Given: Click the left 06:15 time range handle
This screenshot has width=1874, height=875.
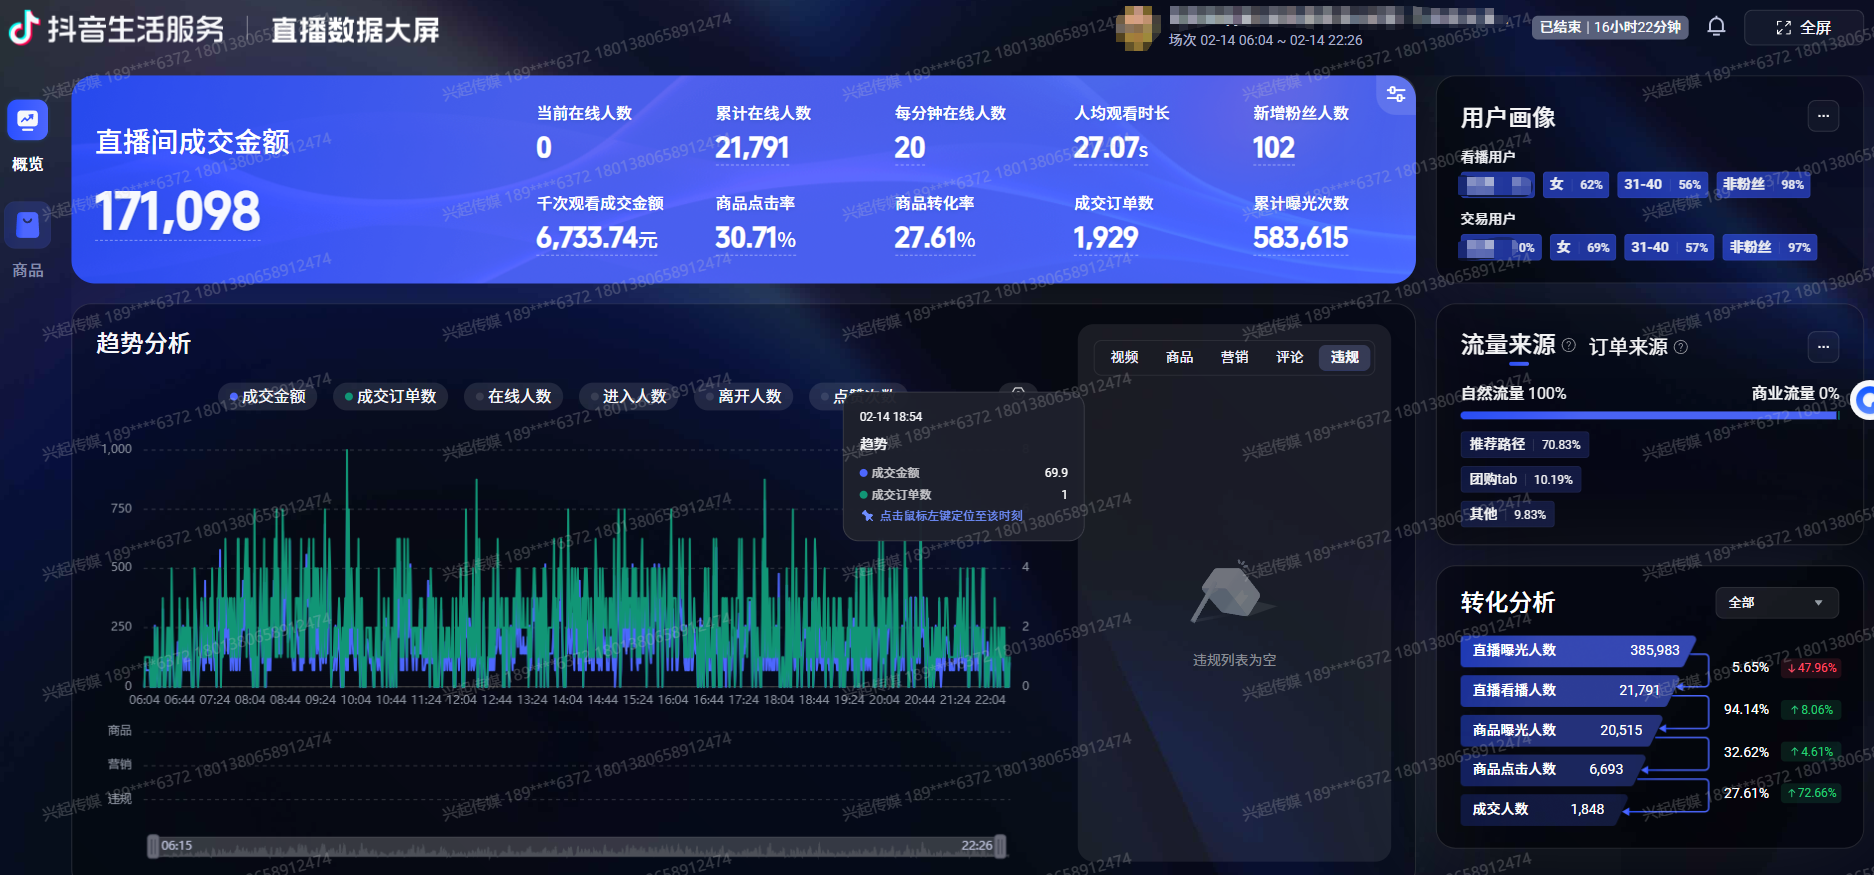Looking at the screenshot, I should coord(153,846).
